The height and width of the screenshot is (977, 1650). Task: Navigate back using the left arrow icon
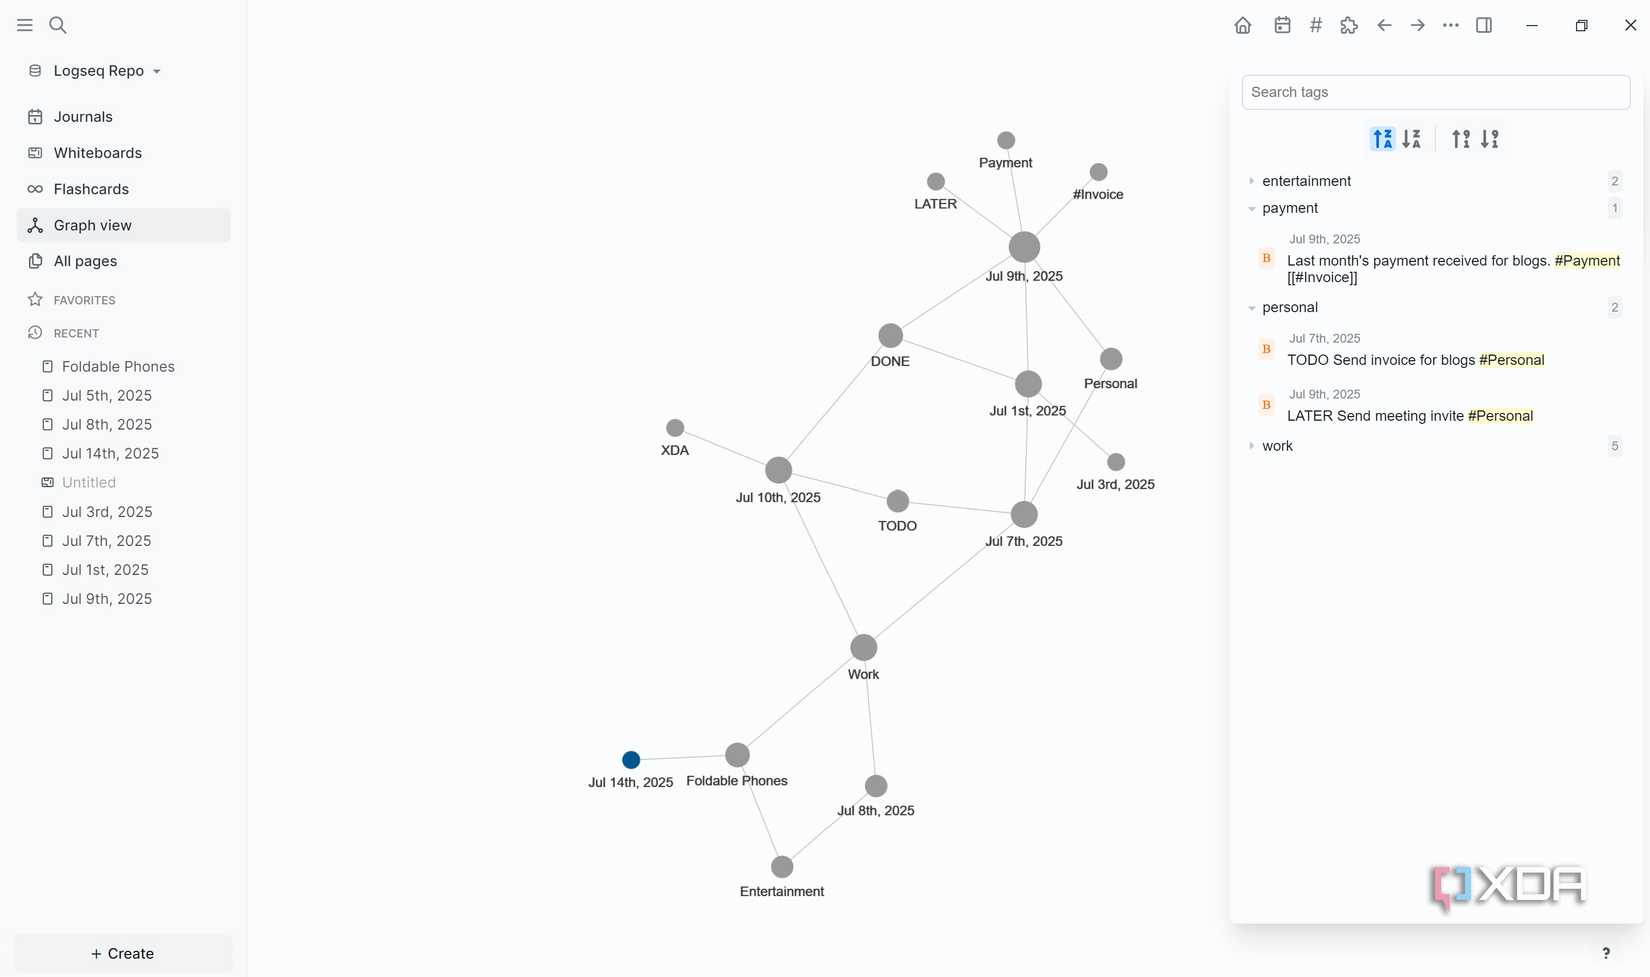pos(1384,25)
